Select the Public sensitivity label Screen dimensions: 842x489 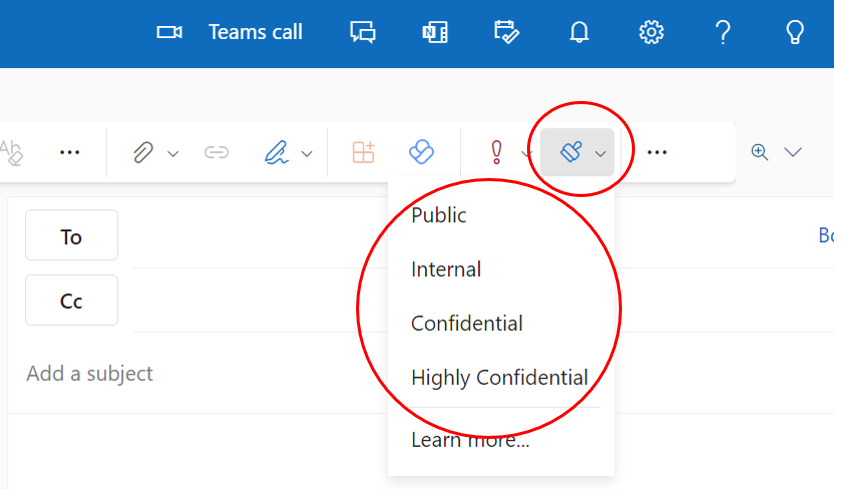pos(439,215)
